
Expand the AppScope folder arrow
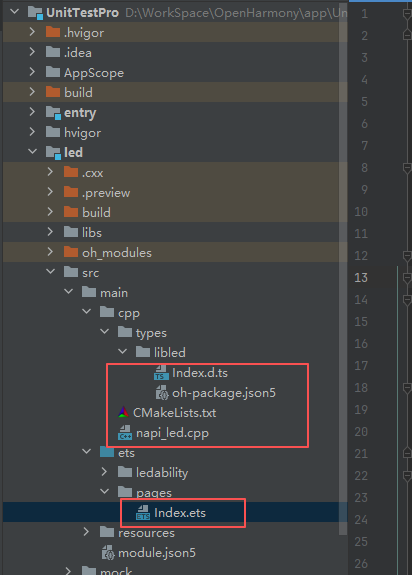coord(32,72)
